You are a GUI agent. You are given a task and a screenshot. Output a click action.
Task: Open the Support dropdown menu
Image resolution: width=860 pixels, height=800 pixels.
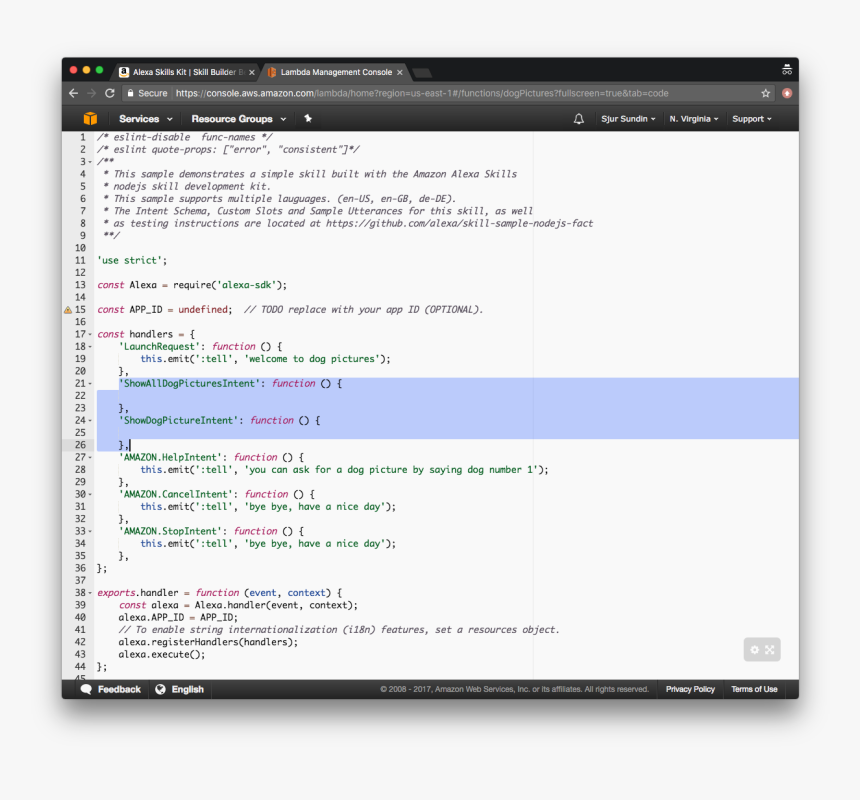752,118
